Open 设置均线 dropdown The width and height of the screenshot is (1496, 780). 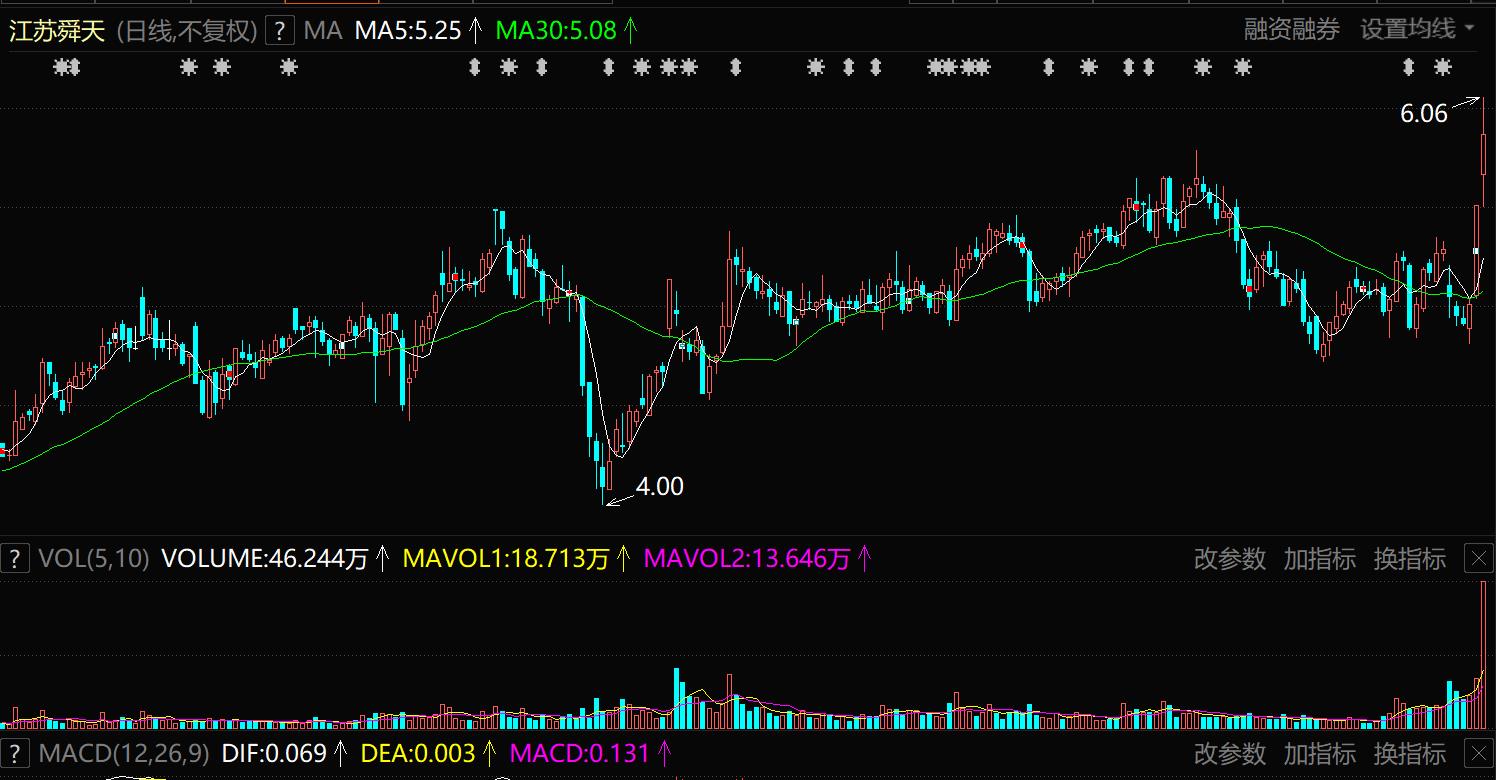(1417, 29)
